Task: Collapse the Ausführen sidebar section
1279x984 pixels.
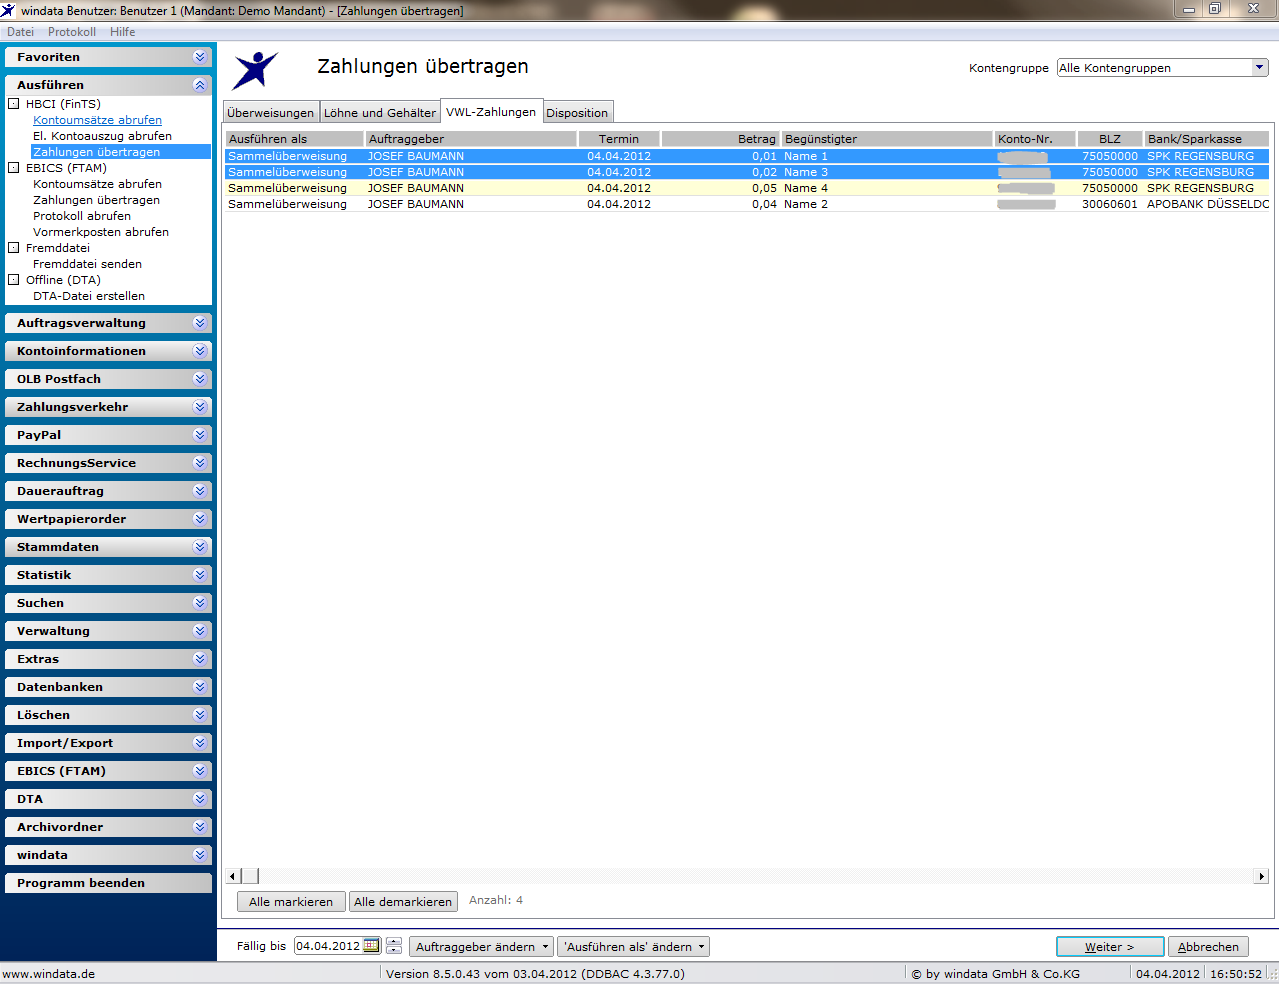Action: click(x=200, y=85)
